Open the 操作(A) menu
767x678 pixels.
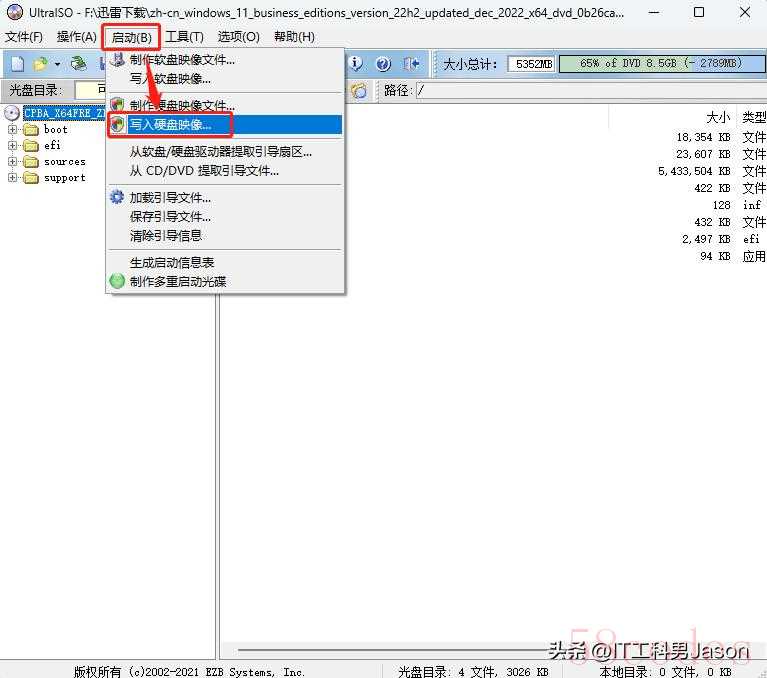77,37
